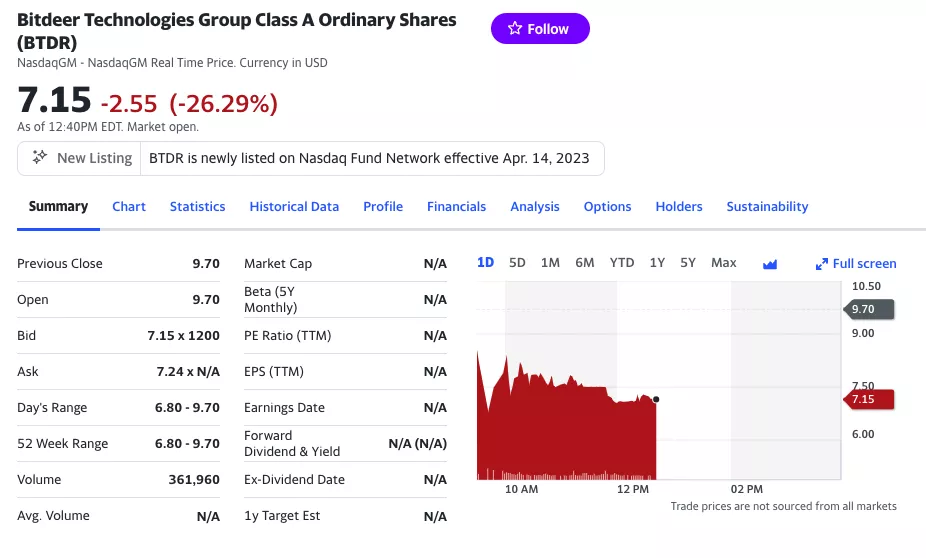Viewport: 926px width, 558px height.
Task: Go to the Financials tab
Action: click(x=456, y=207)
